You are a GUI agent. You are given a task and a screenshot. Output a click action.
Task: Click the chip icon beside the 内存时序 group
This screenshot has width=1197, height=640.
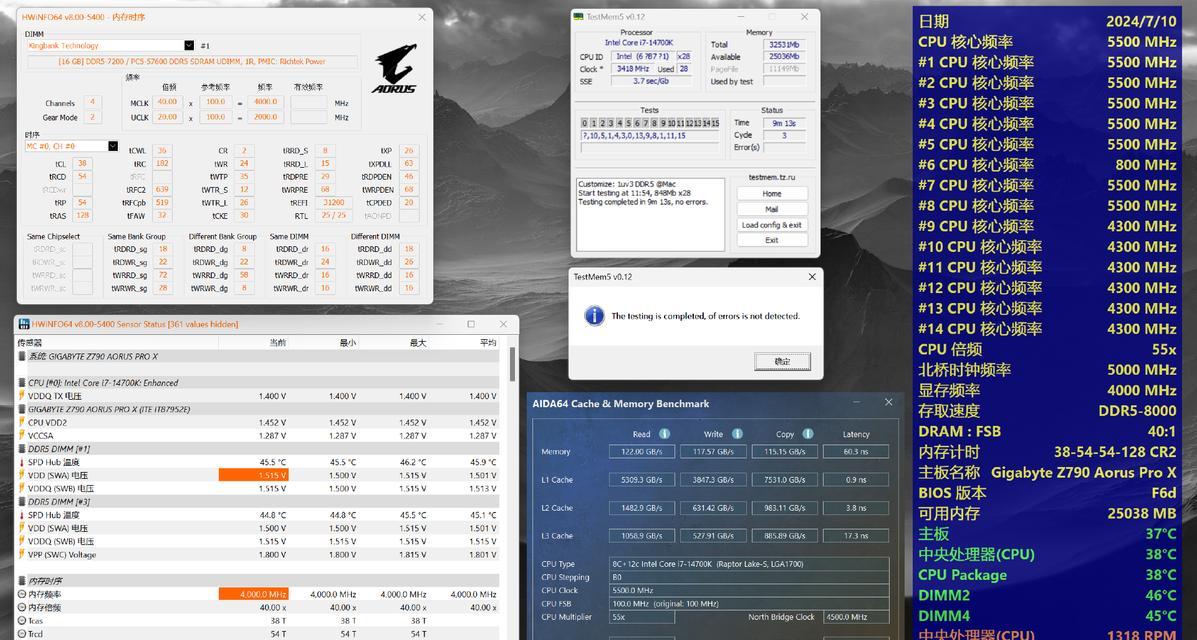(21, 581)
